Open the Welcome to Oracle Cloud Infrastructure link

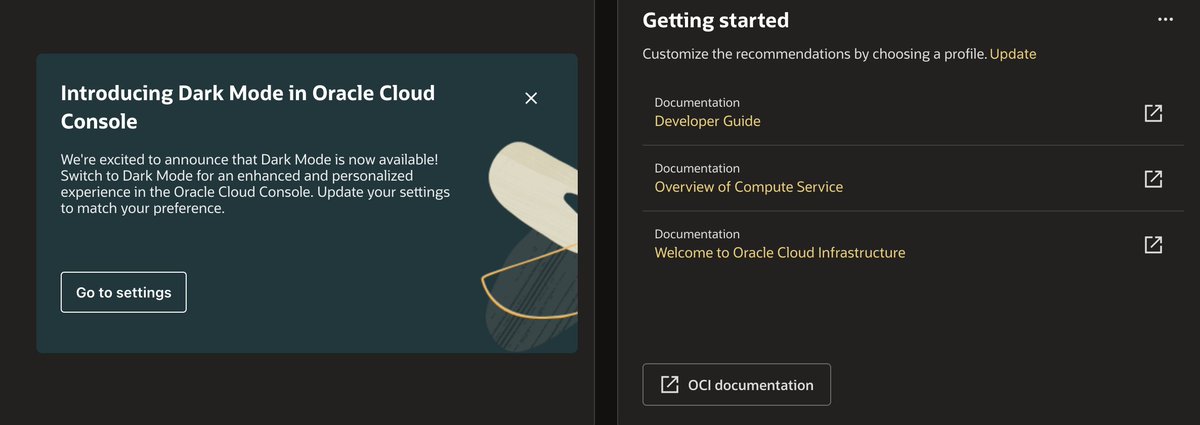779,253
